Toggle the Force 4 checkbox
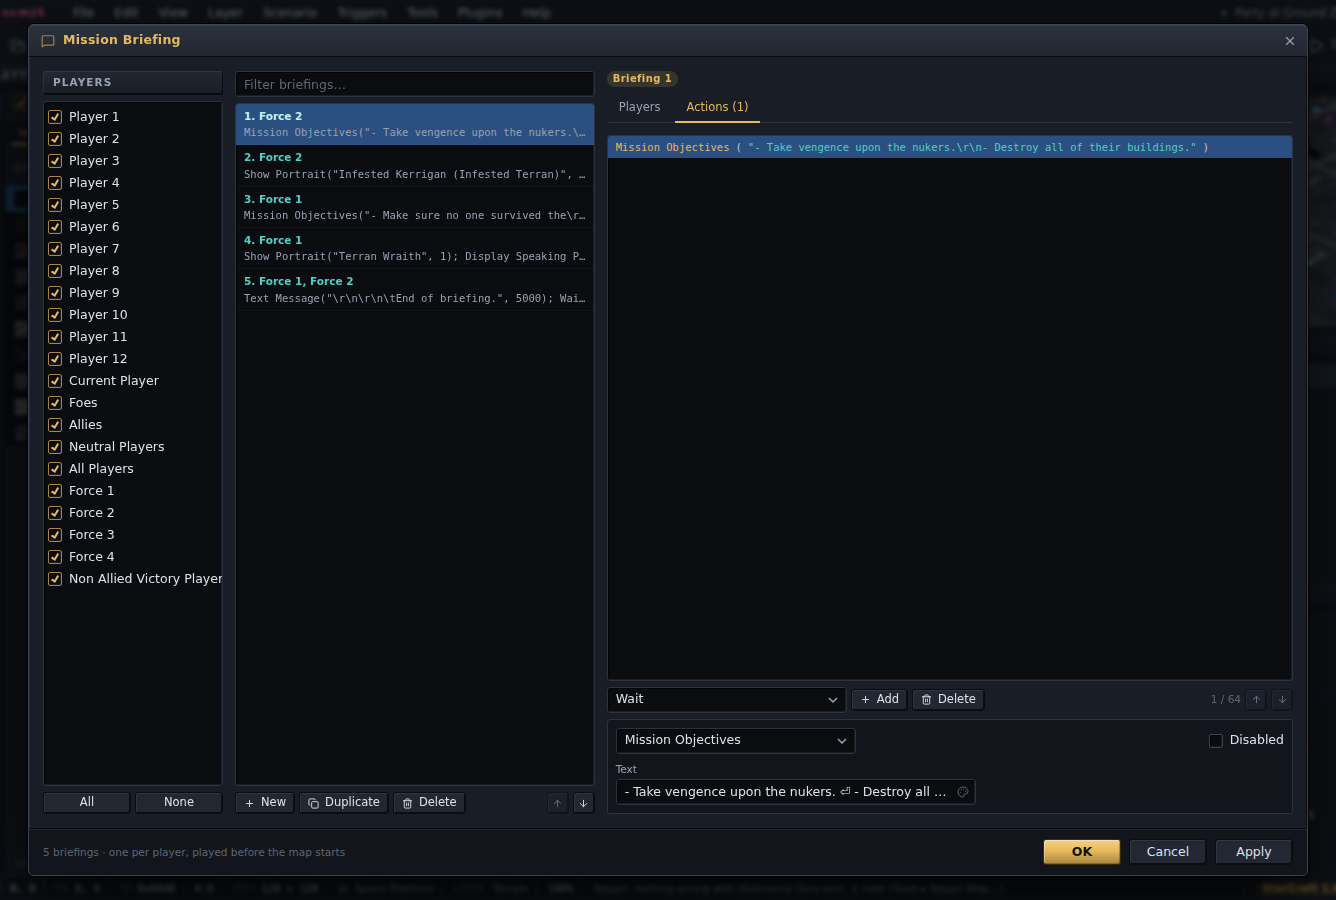Screen dimensions: 1336x900 tap(55, 557)
